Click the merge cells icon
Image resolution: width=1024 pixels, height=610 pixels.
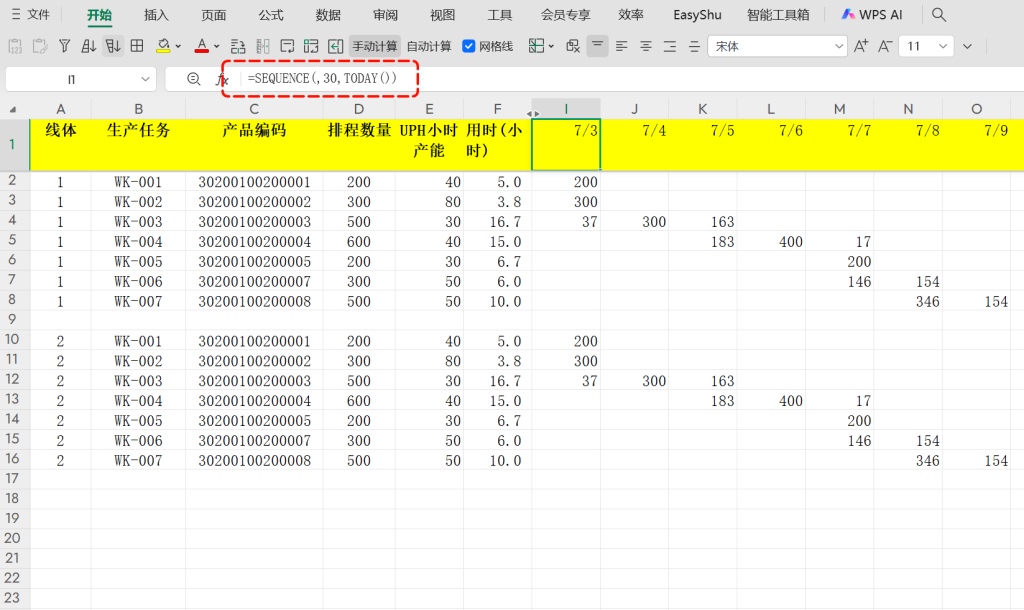(311, 46)
